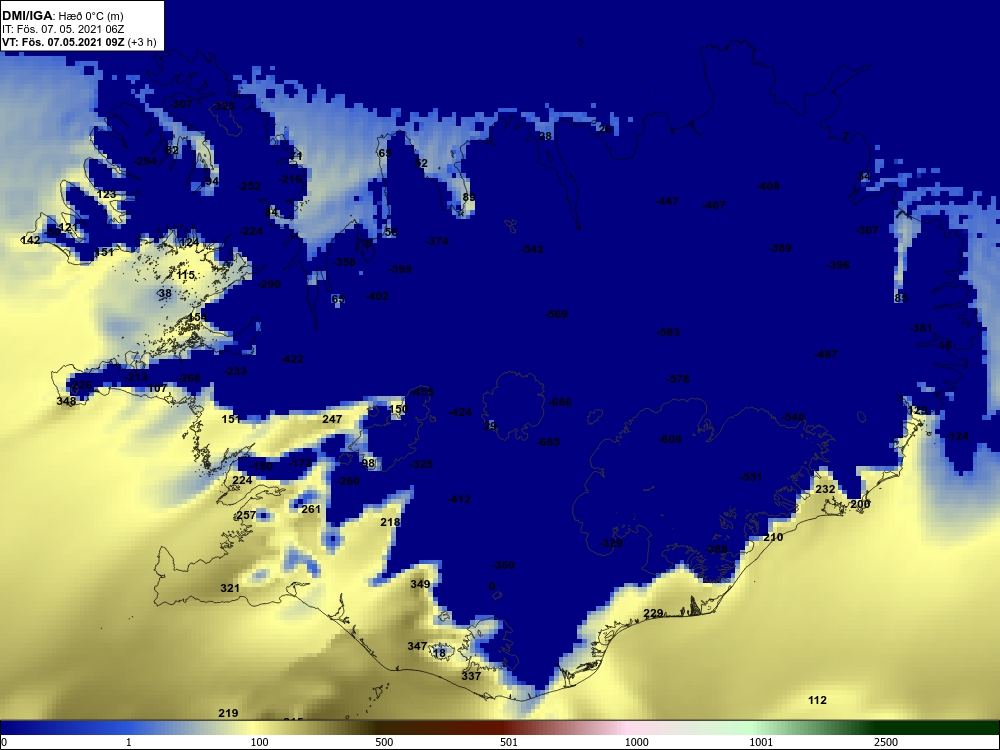Click the '500' label on the color scale
Viewport: 1000px width, 750px height.
click(384, 742)
